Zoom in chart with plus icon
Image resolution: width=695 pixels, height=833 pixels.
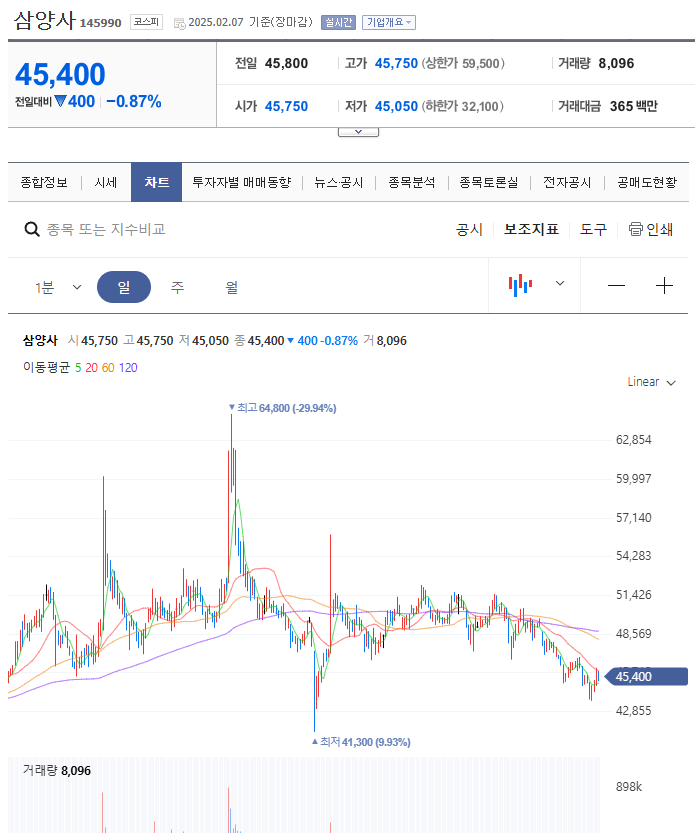coord(664,286)
